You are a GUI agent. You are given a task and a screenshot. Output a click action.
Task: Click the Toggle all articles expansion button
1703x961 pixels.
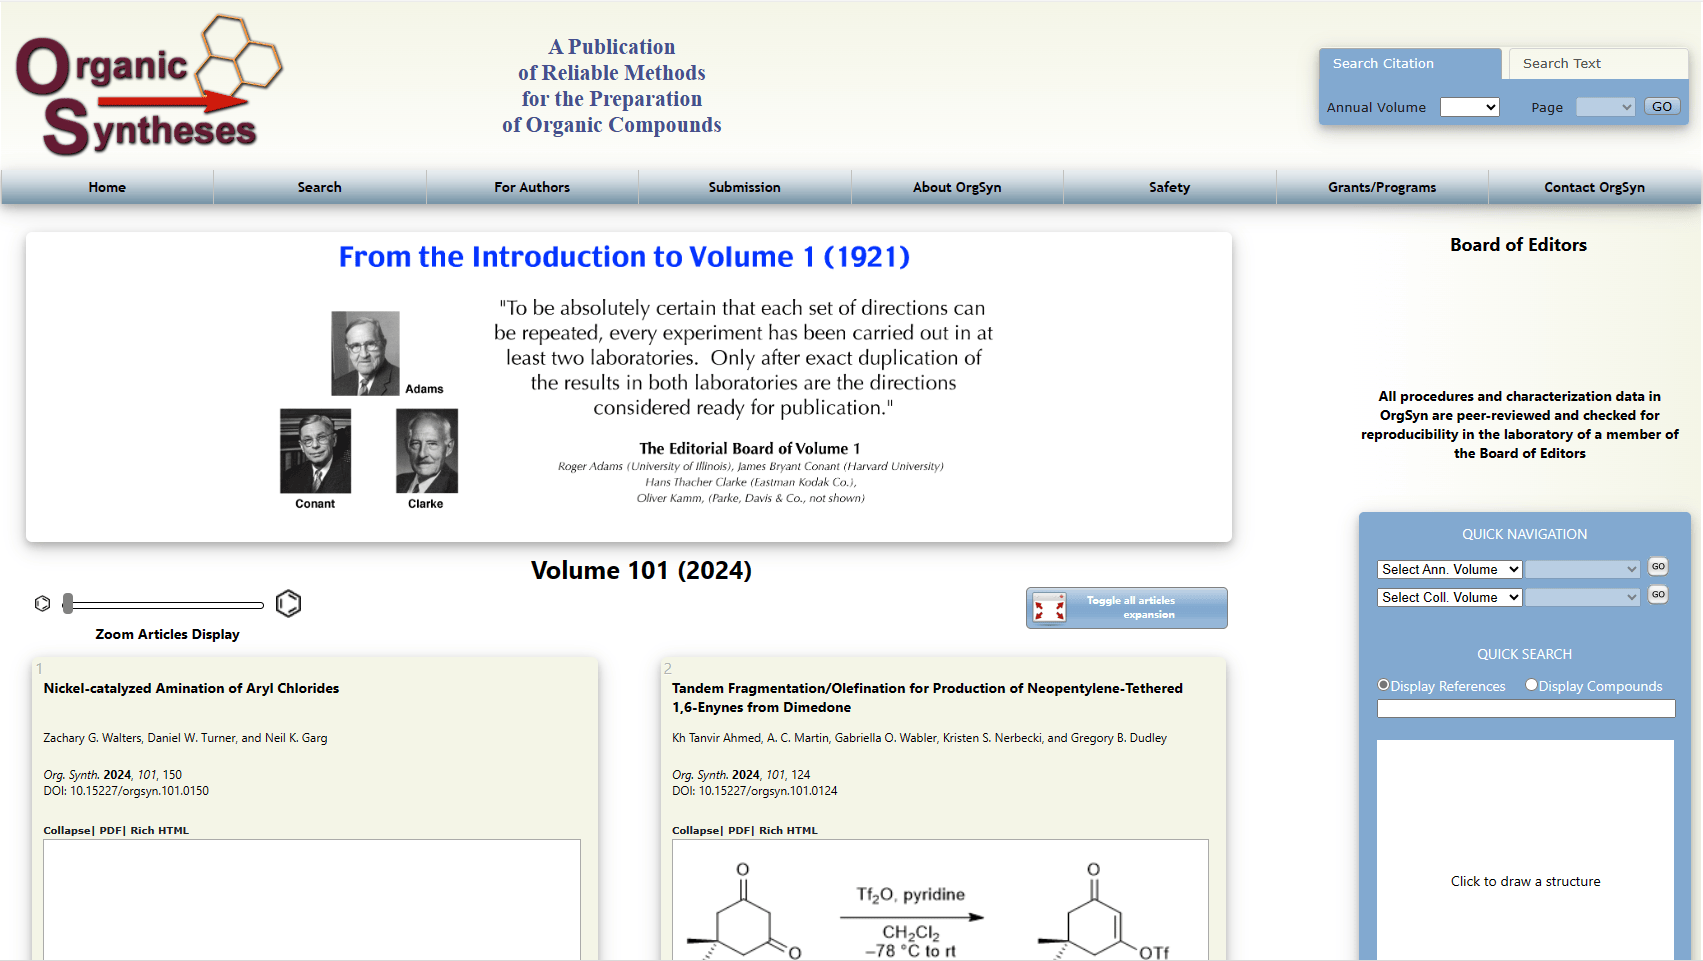pyautogui.click(x=1127, y=608)
